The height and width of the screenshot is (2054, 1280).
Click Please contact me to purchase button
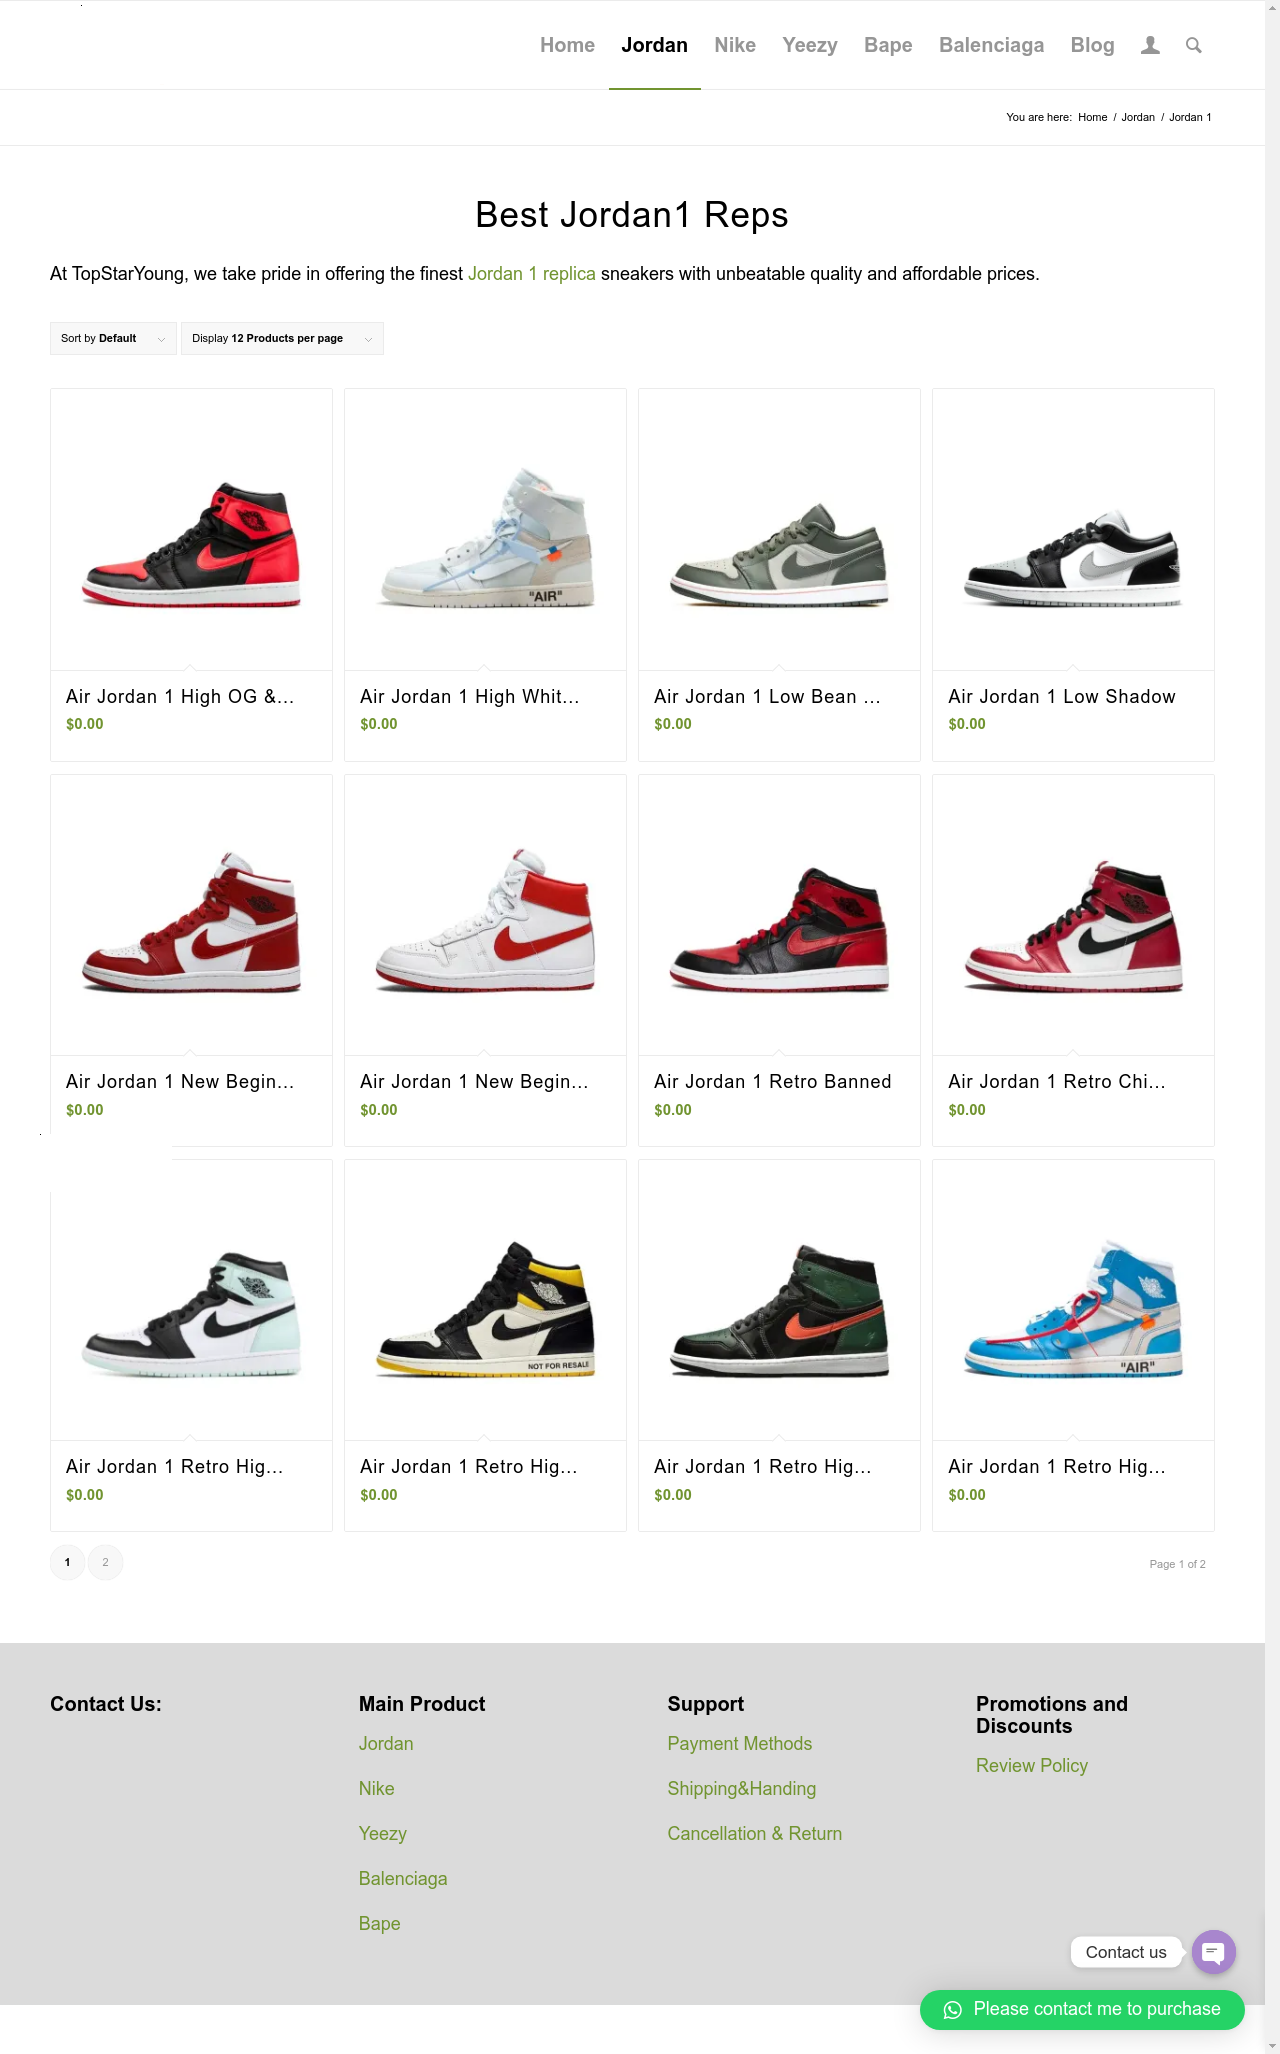1082,2010
